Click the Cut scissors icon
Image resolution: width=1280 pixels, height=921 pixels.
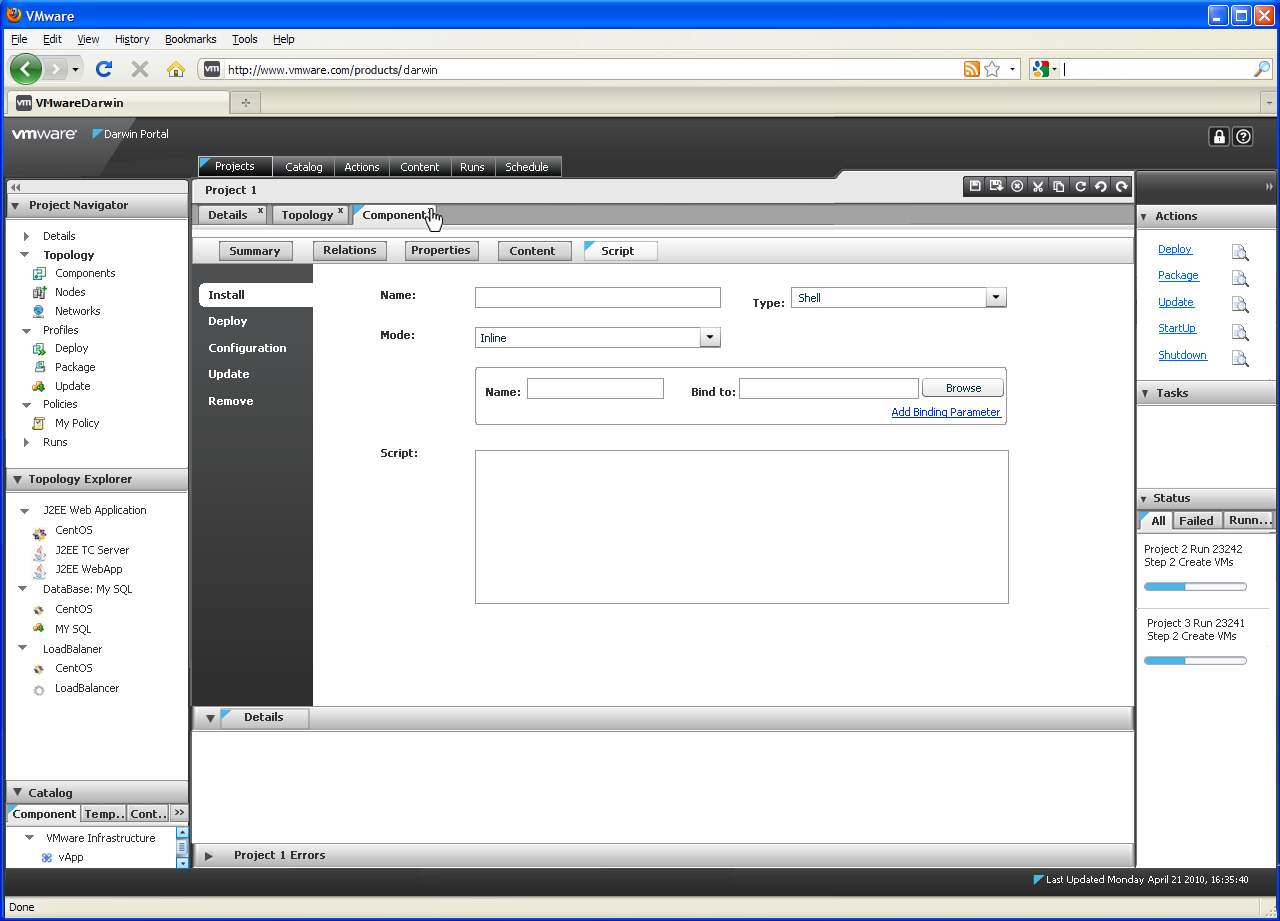coord(1038,186)
